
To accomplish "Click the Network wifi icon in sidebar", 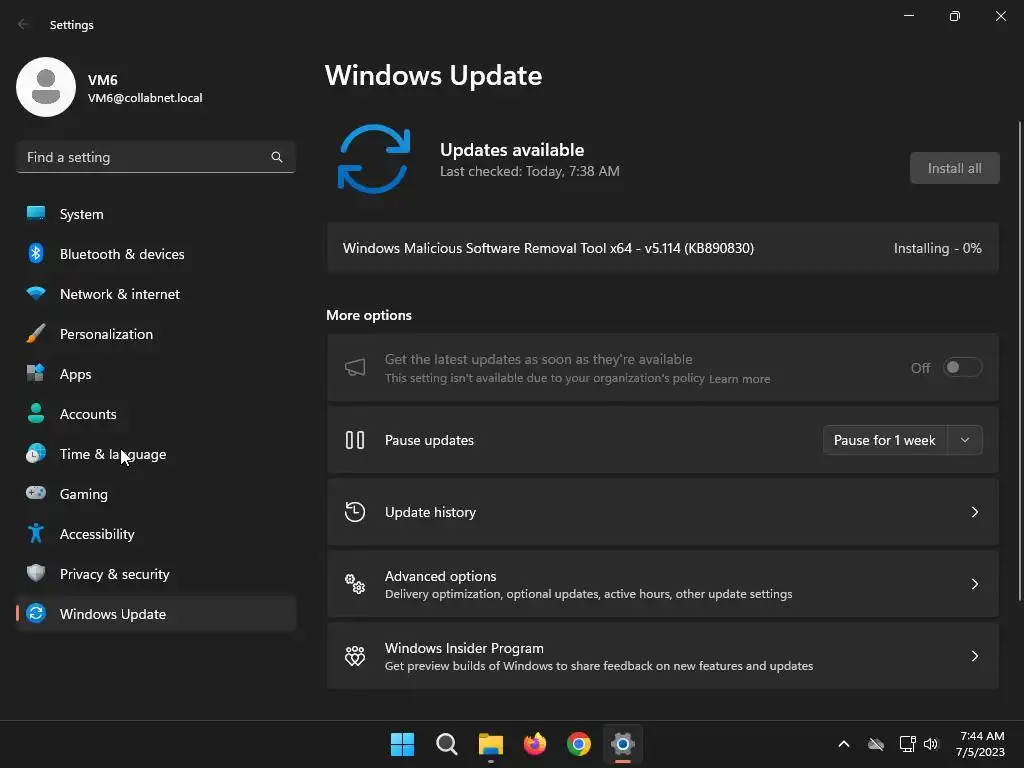I will point(36,293).
